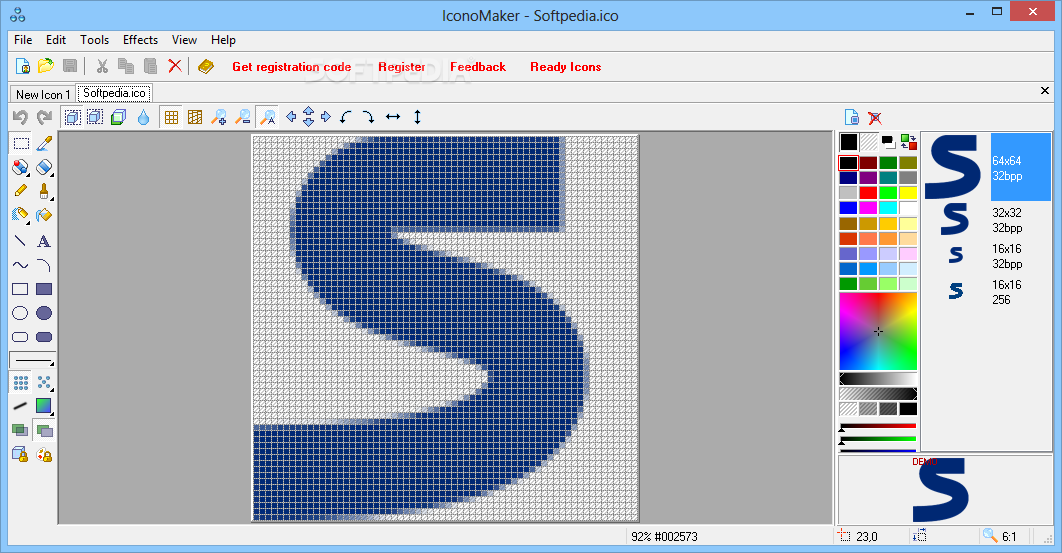
Task: Open the View menu
Action: [184, 40]
